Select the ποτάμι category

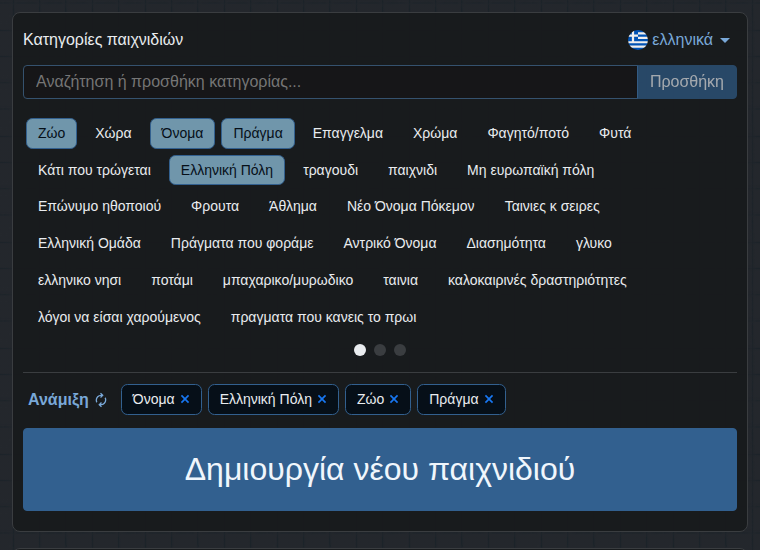click(172, 281)
